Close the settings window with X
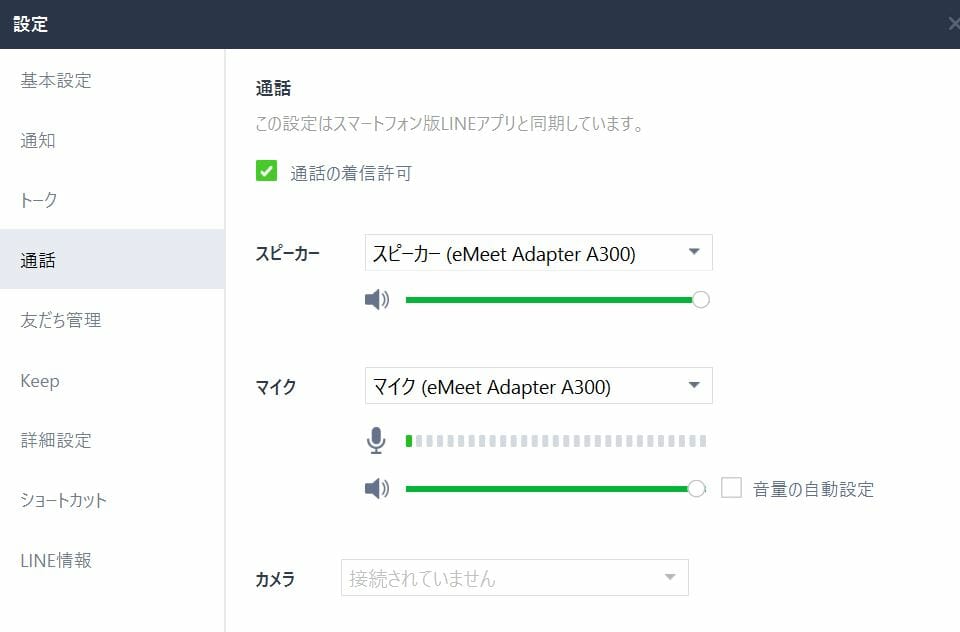This screenshot has width=960, height=632. tap(953, 24)
